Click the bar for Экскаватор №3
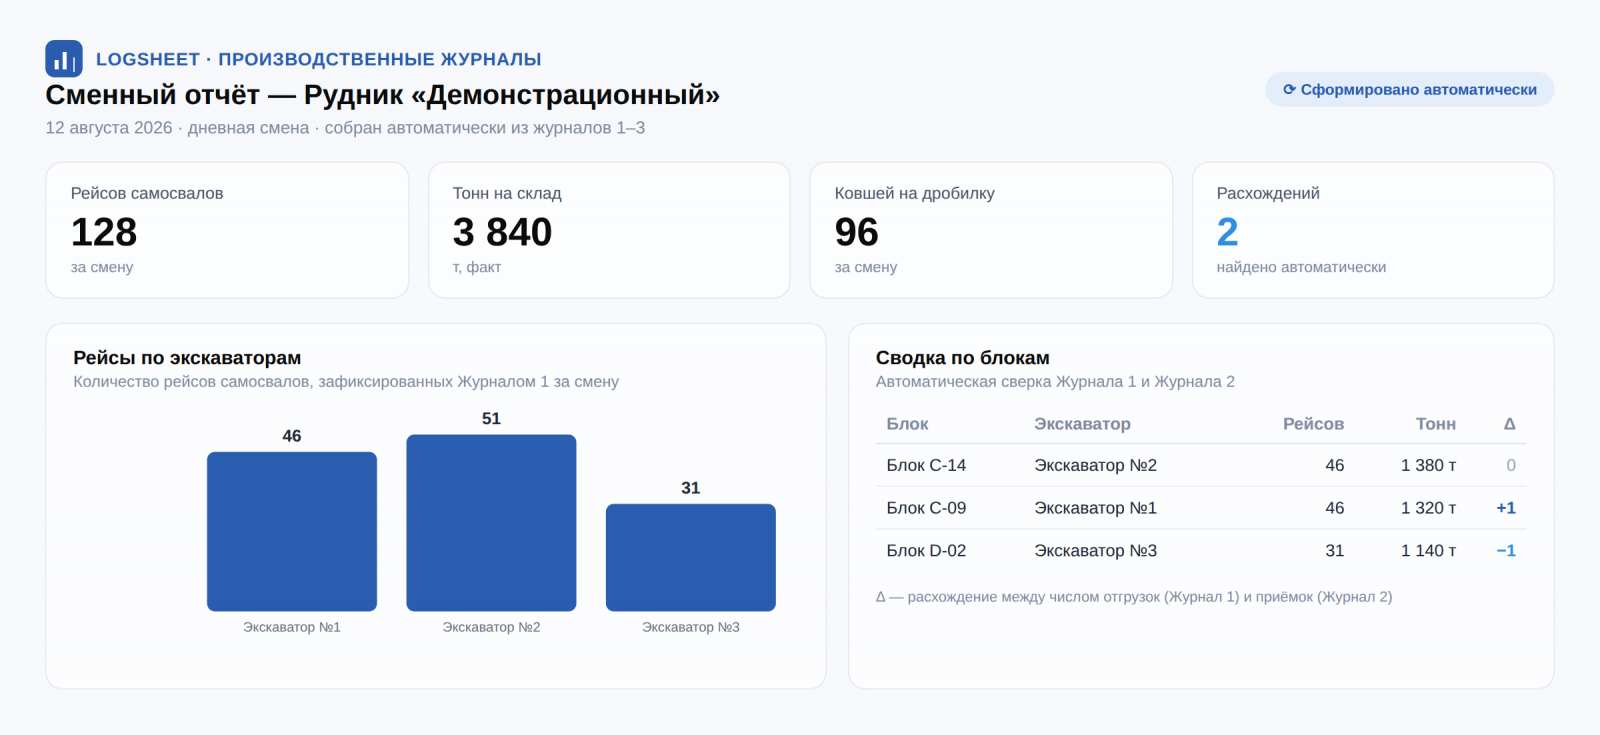 (x=691, y=557)
